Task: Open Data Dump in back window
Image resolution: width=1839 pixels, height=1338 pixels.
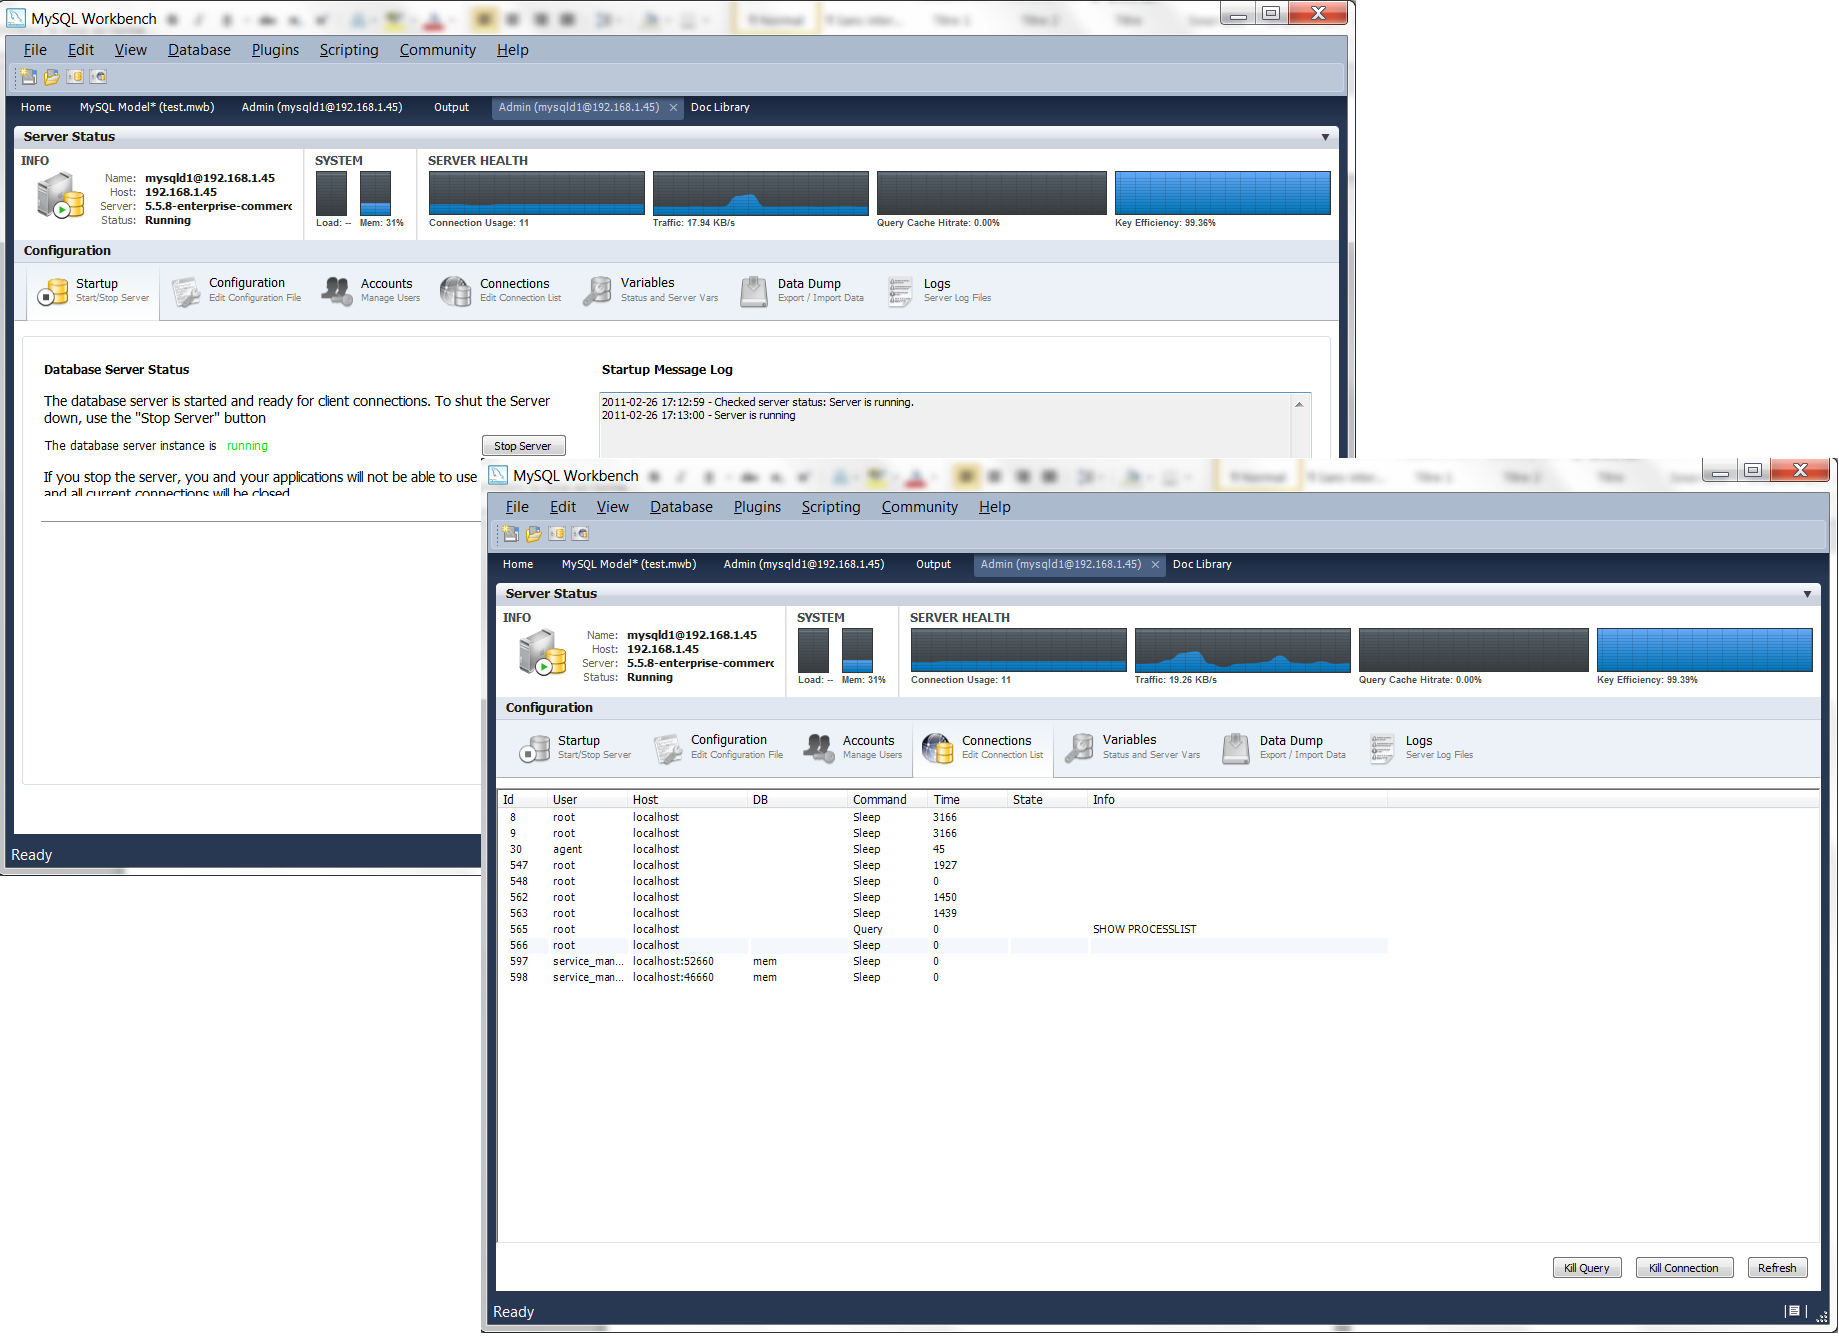Action: (x=802, y=291)
